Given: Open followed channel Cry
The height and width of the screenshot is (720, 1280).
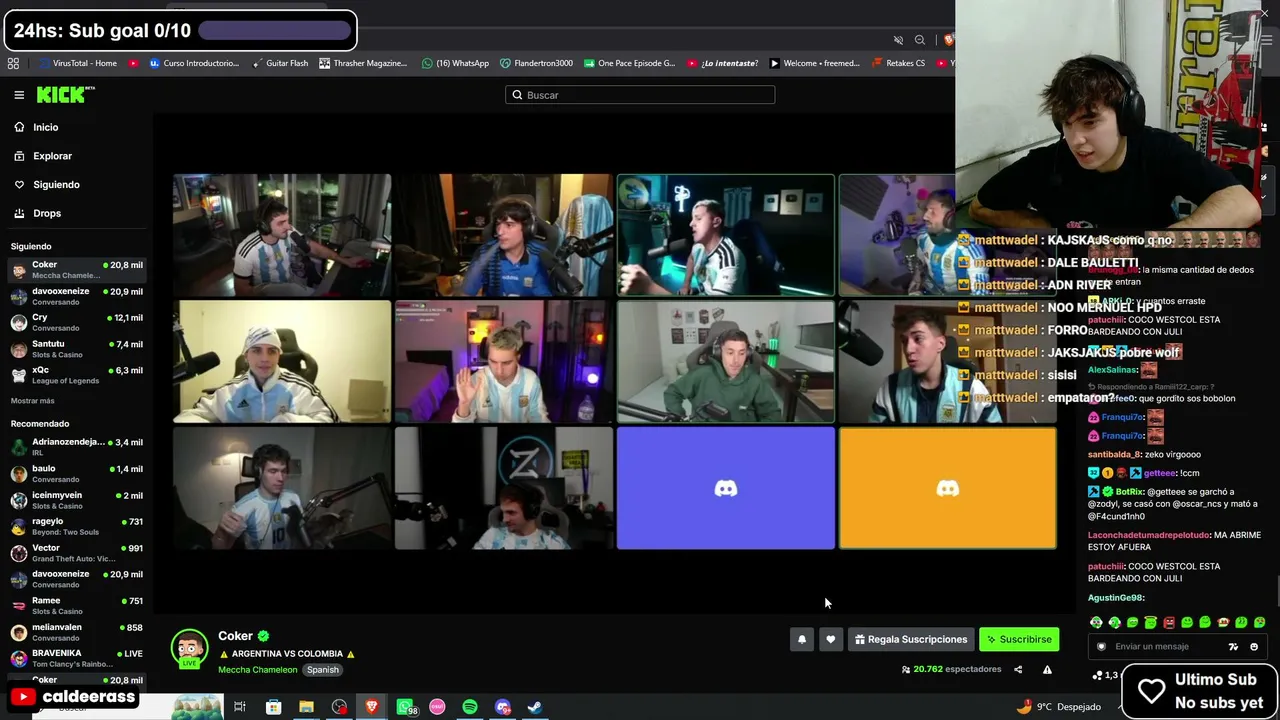Looking at the screenshot, I should (x=76, y=322).
